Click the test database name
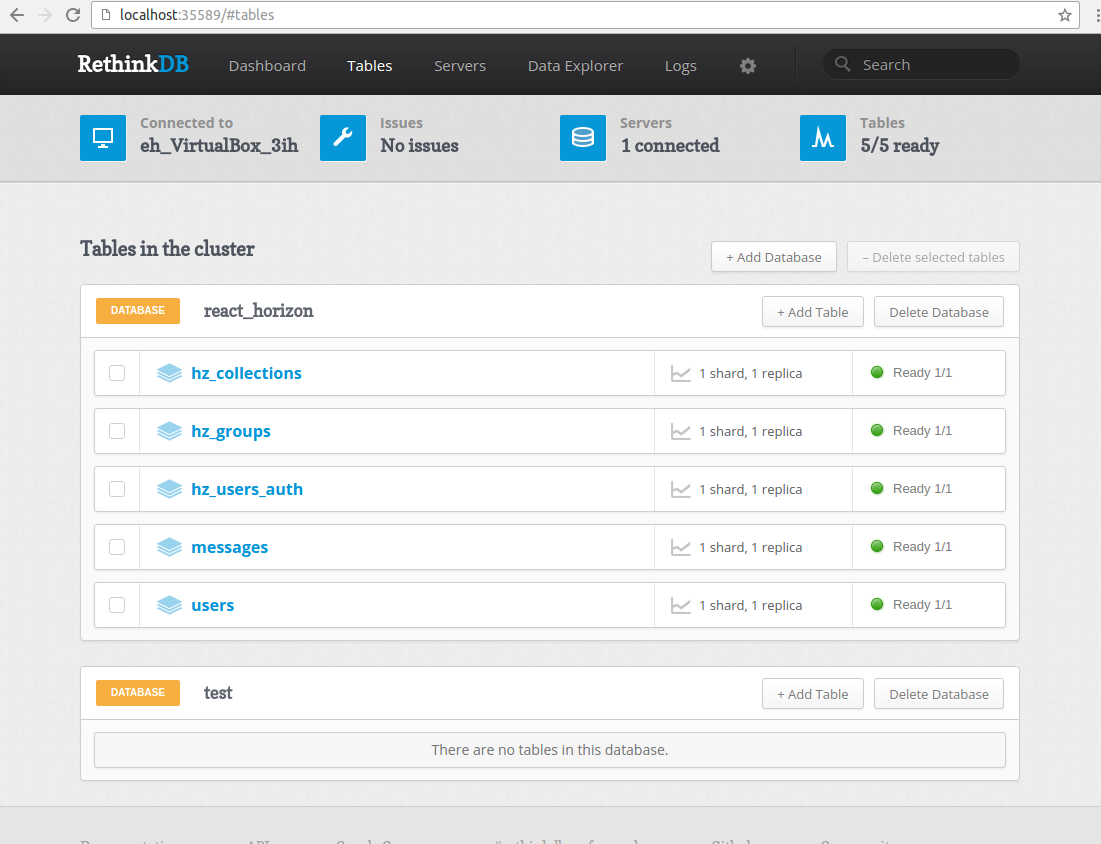This screenshot has width=1101, height=844. pyautogui.click(x=218, y=693)
